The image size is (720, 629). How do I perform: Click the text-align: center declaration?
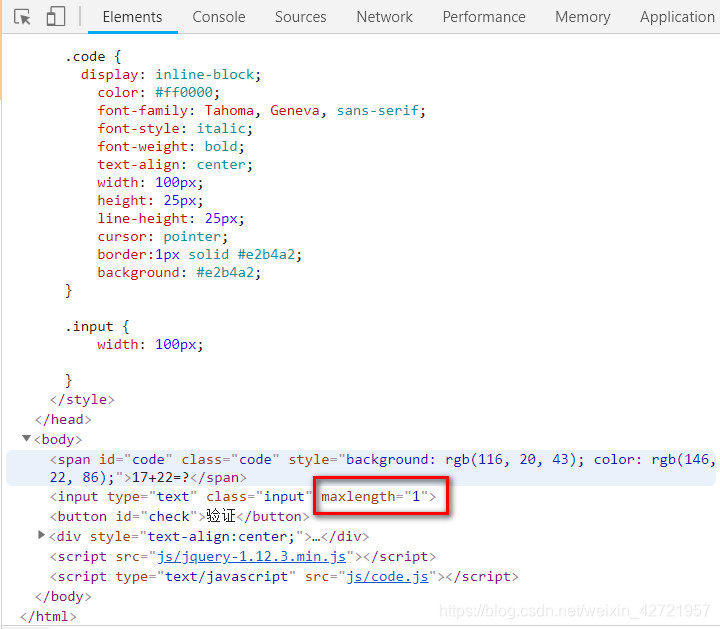[x=175, y=164]
